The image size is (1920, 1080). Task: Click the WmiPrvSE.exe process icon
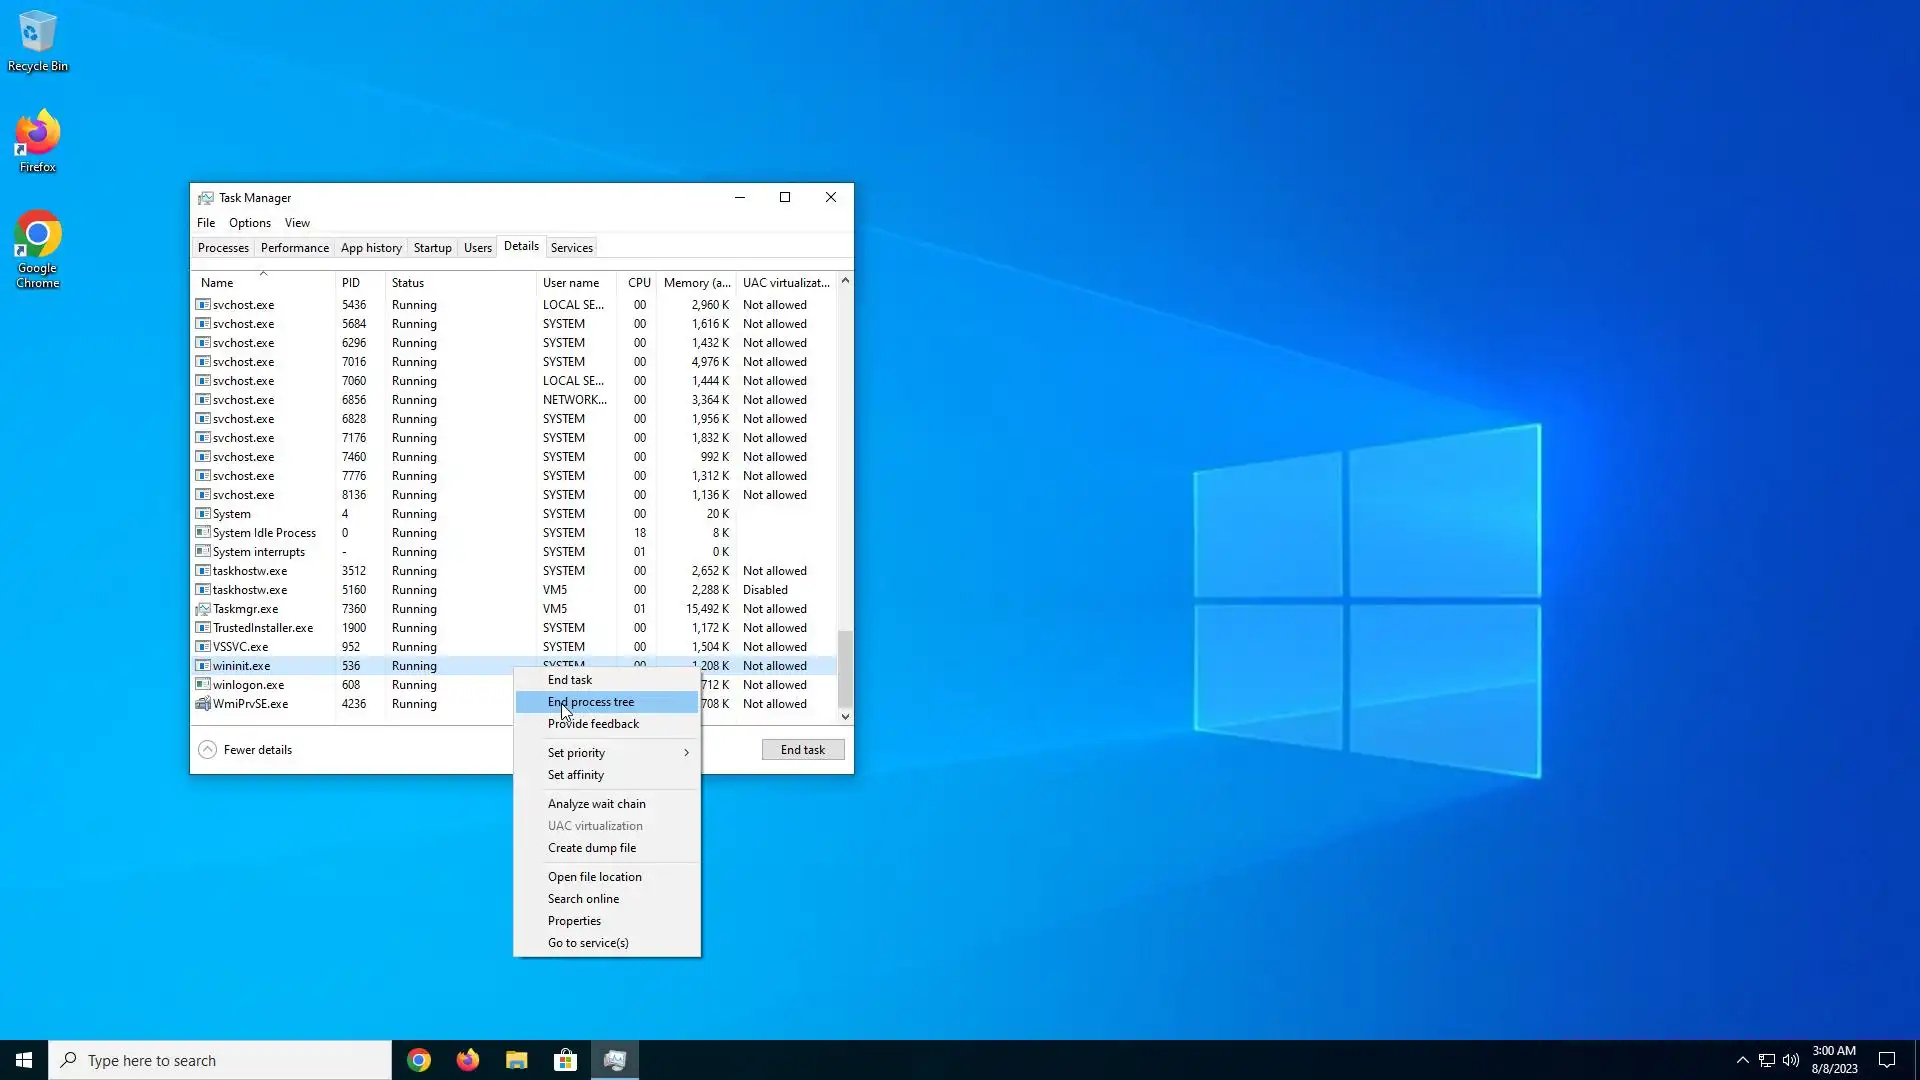[x=203, y=704]
